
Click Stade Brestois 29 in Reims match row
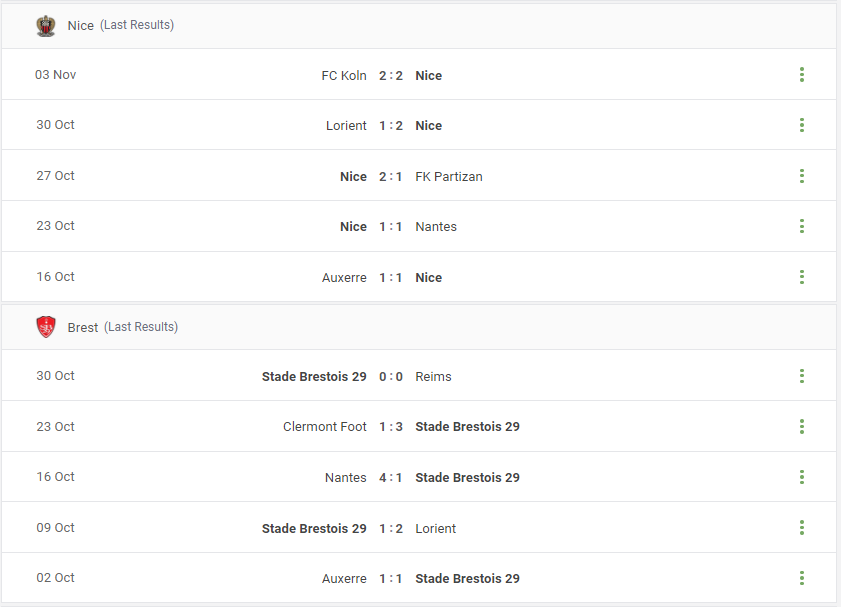314,376
